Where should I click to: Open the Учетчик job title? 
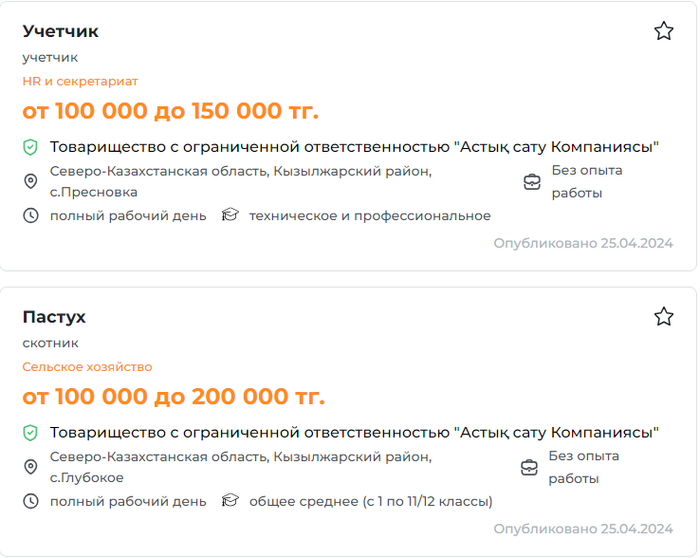pyautogui.click(x=61, y=31)
